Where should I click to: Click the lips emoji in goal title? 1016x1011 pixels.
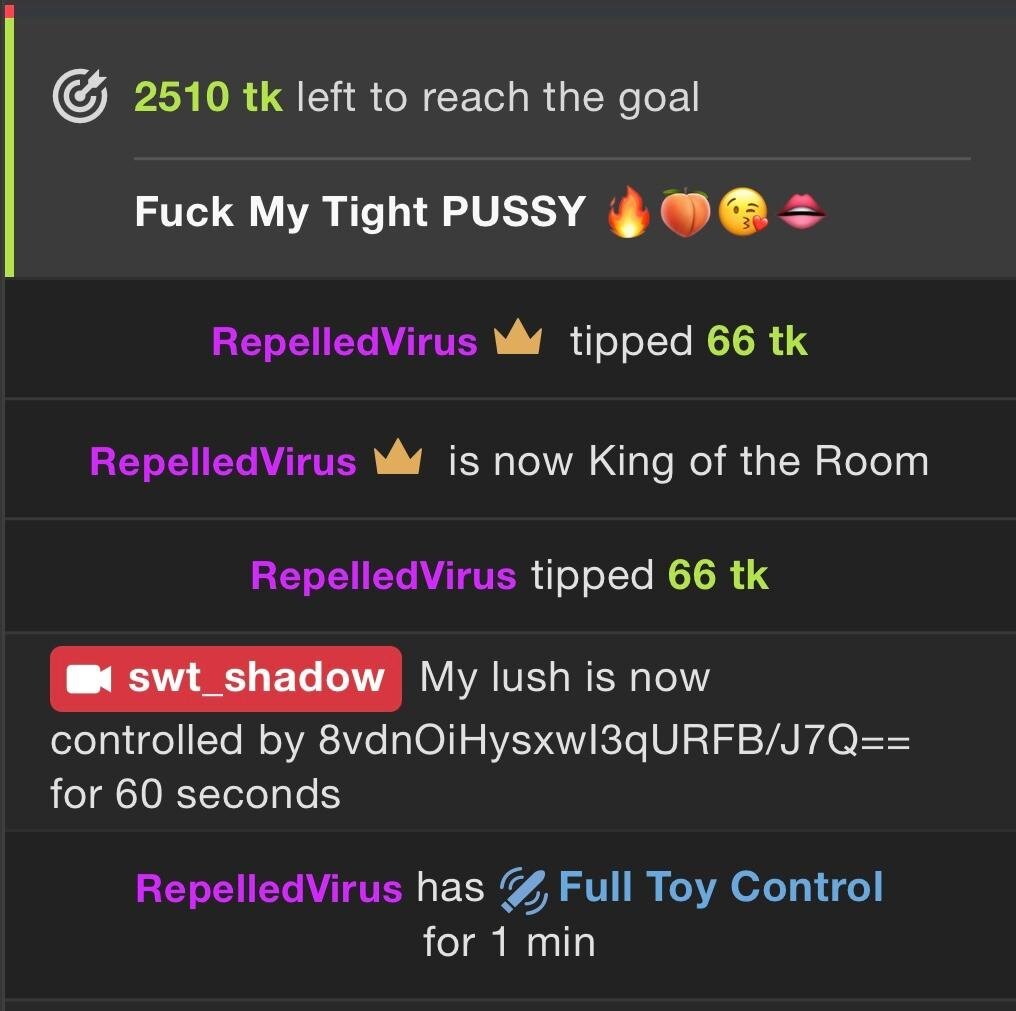(802, 211)
